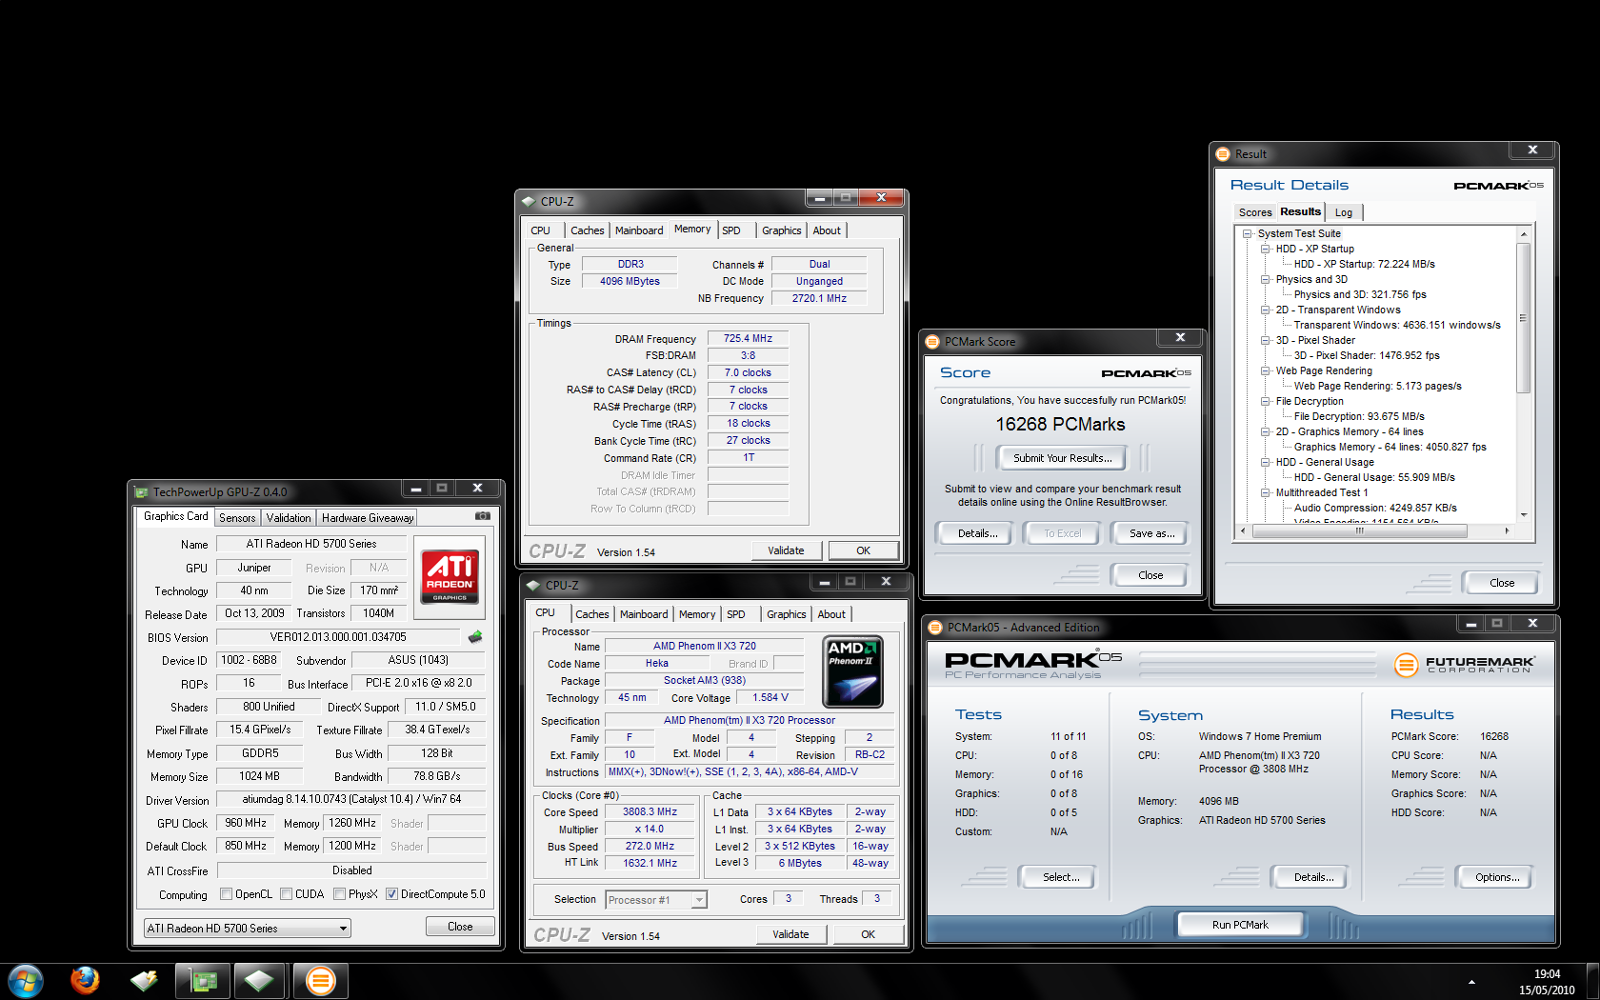Click the PCMark05 Advanced Edition title icon
Image resolution: width=1600 pixels, height=1000 pixels.
coord(935,627)
